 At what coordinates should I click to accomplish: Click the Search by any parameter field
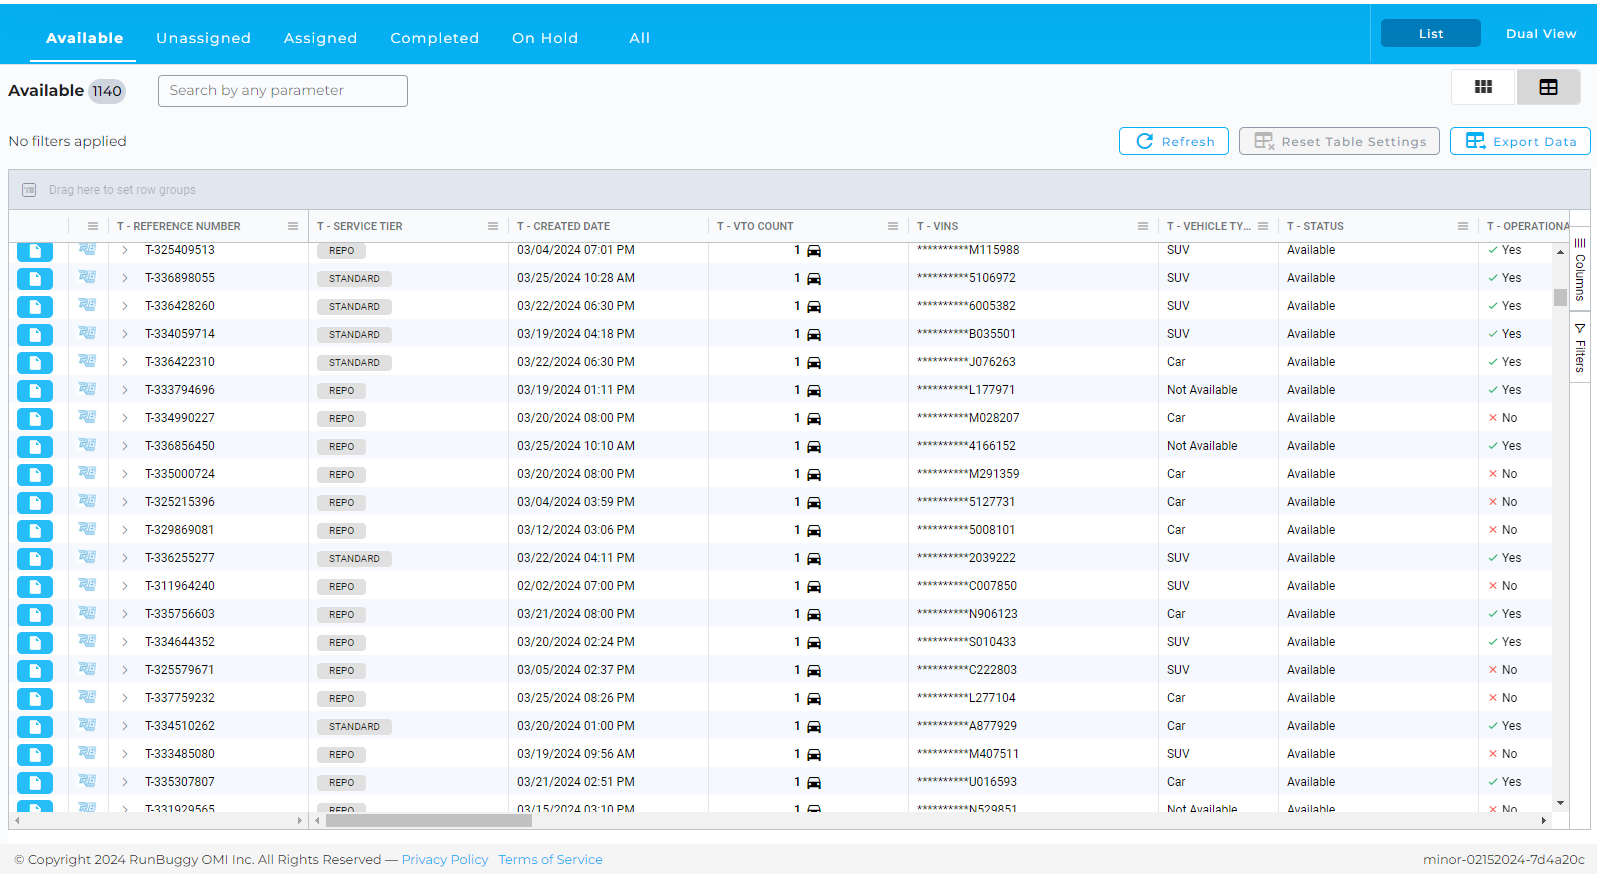click(283, 90)
